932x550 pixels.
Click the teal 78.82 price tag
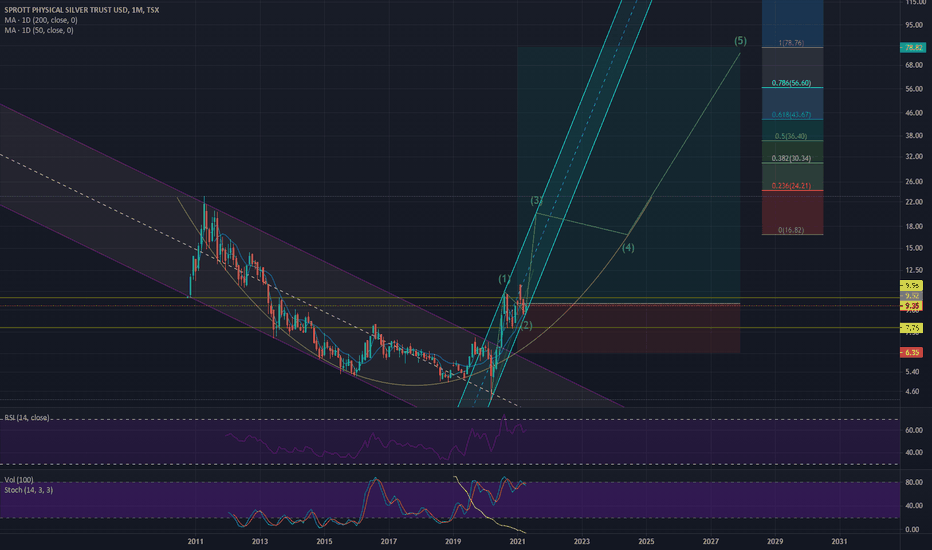point(911,48)
